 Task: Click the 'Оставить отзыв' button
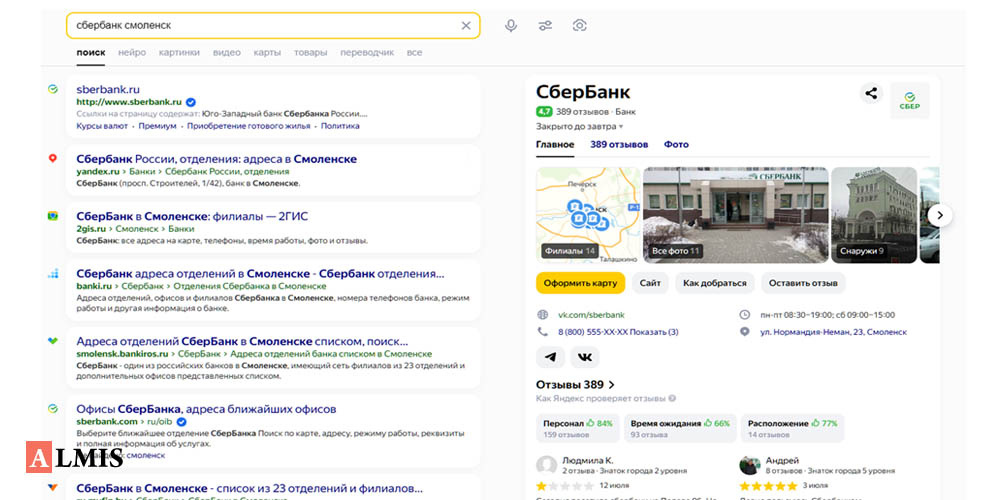[x=803, y=283]
